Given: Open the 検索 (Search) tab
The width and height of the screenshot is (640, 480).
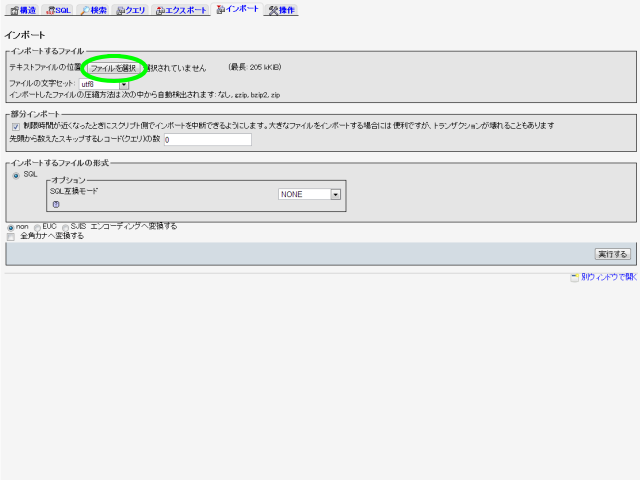Looking at the screenshot, I should click(93, 10).
